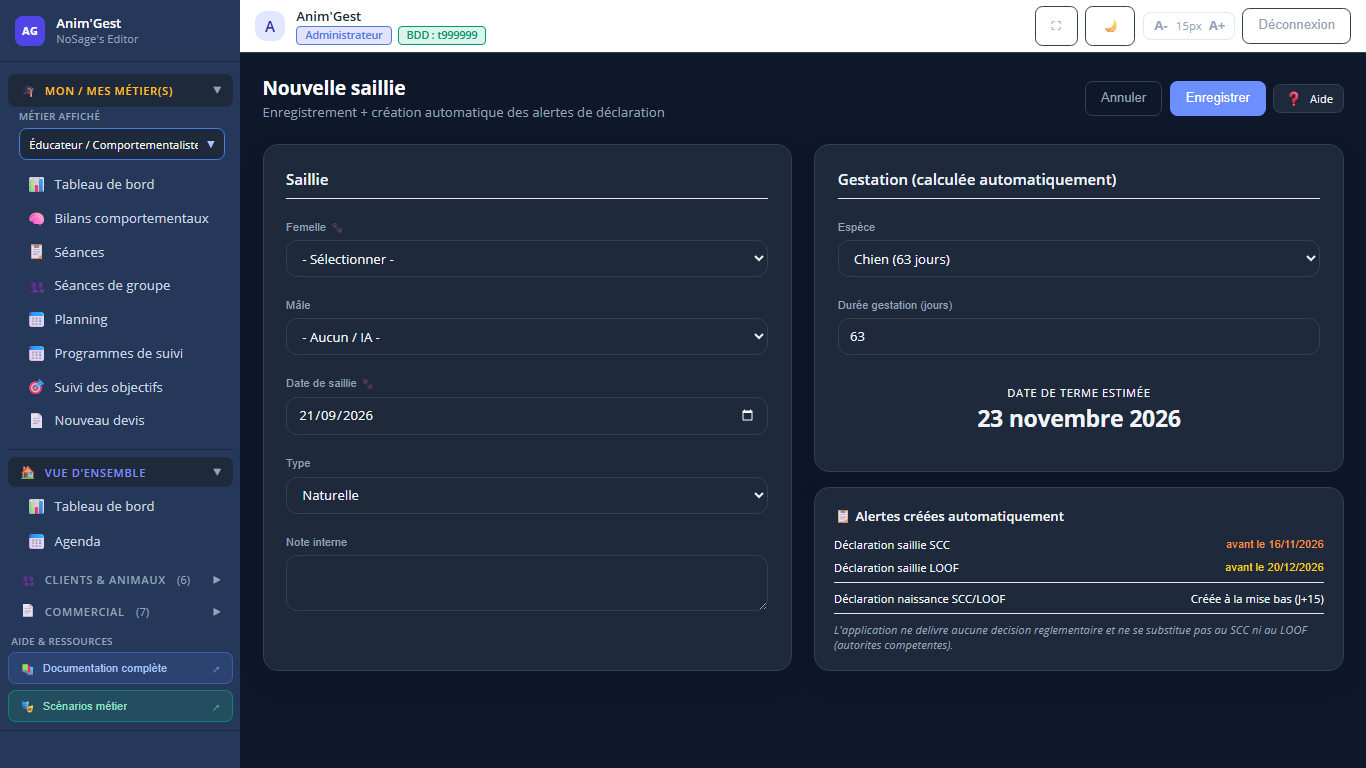Create a Nouveau devis from sidebar

tap(120, 421)
